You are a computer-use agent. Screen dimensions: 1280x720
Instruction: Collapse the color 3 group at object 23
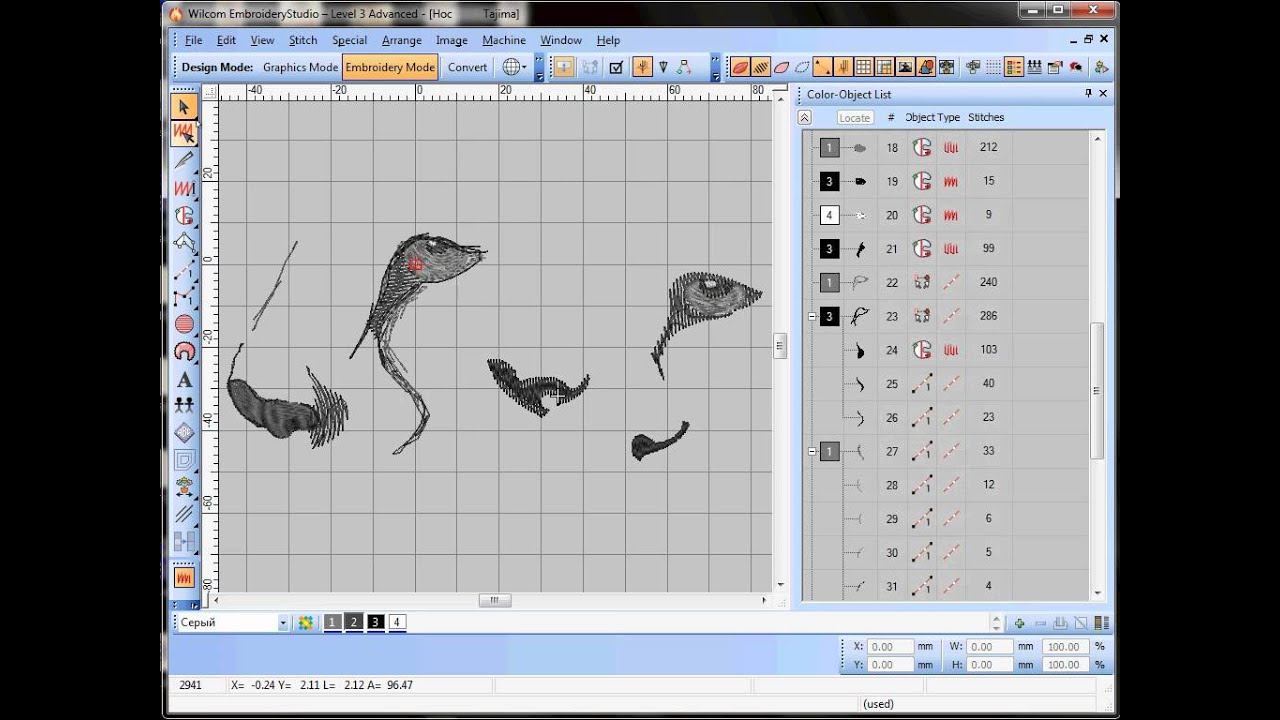pos(812,316)
